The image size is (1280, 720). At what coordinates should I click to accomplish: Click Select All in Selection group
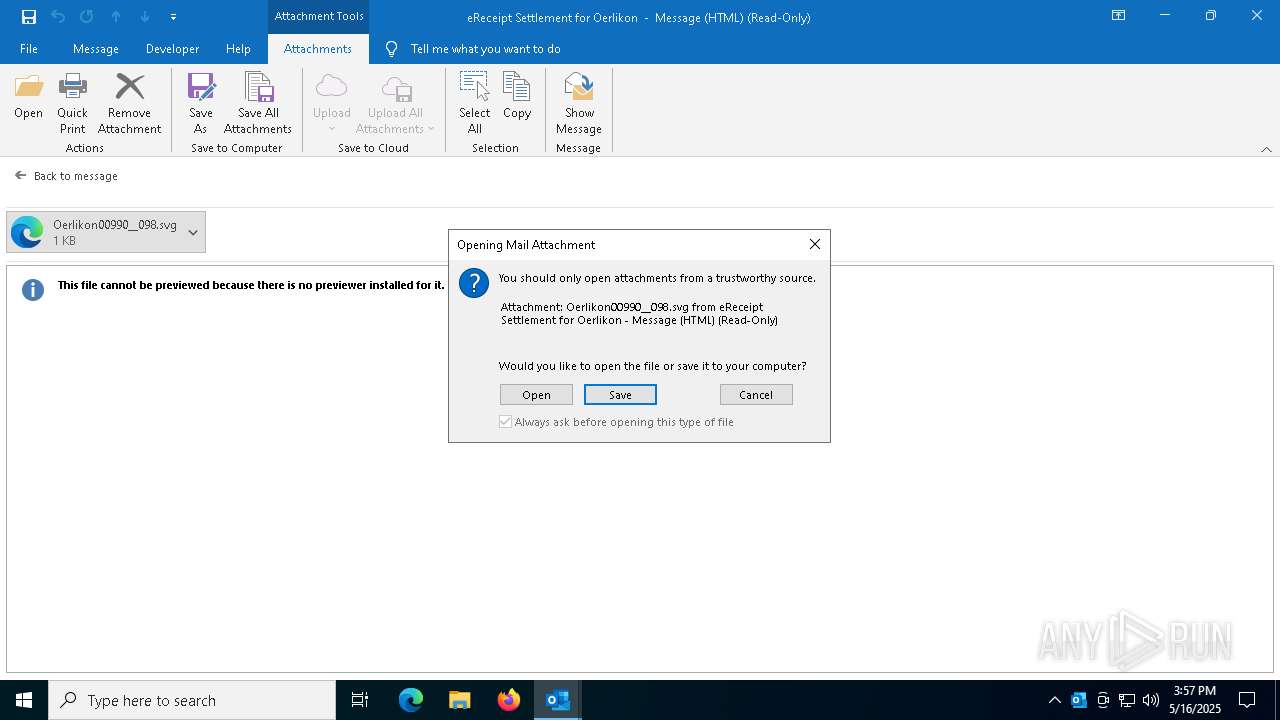click(474, 104)
